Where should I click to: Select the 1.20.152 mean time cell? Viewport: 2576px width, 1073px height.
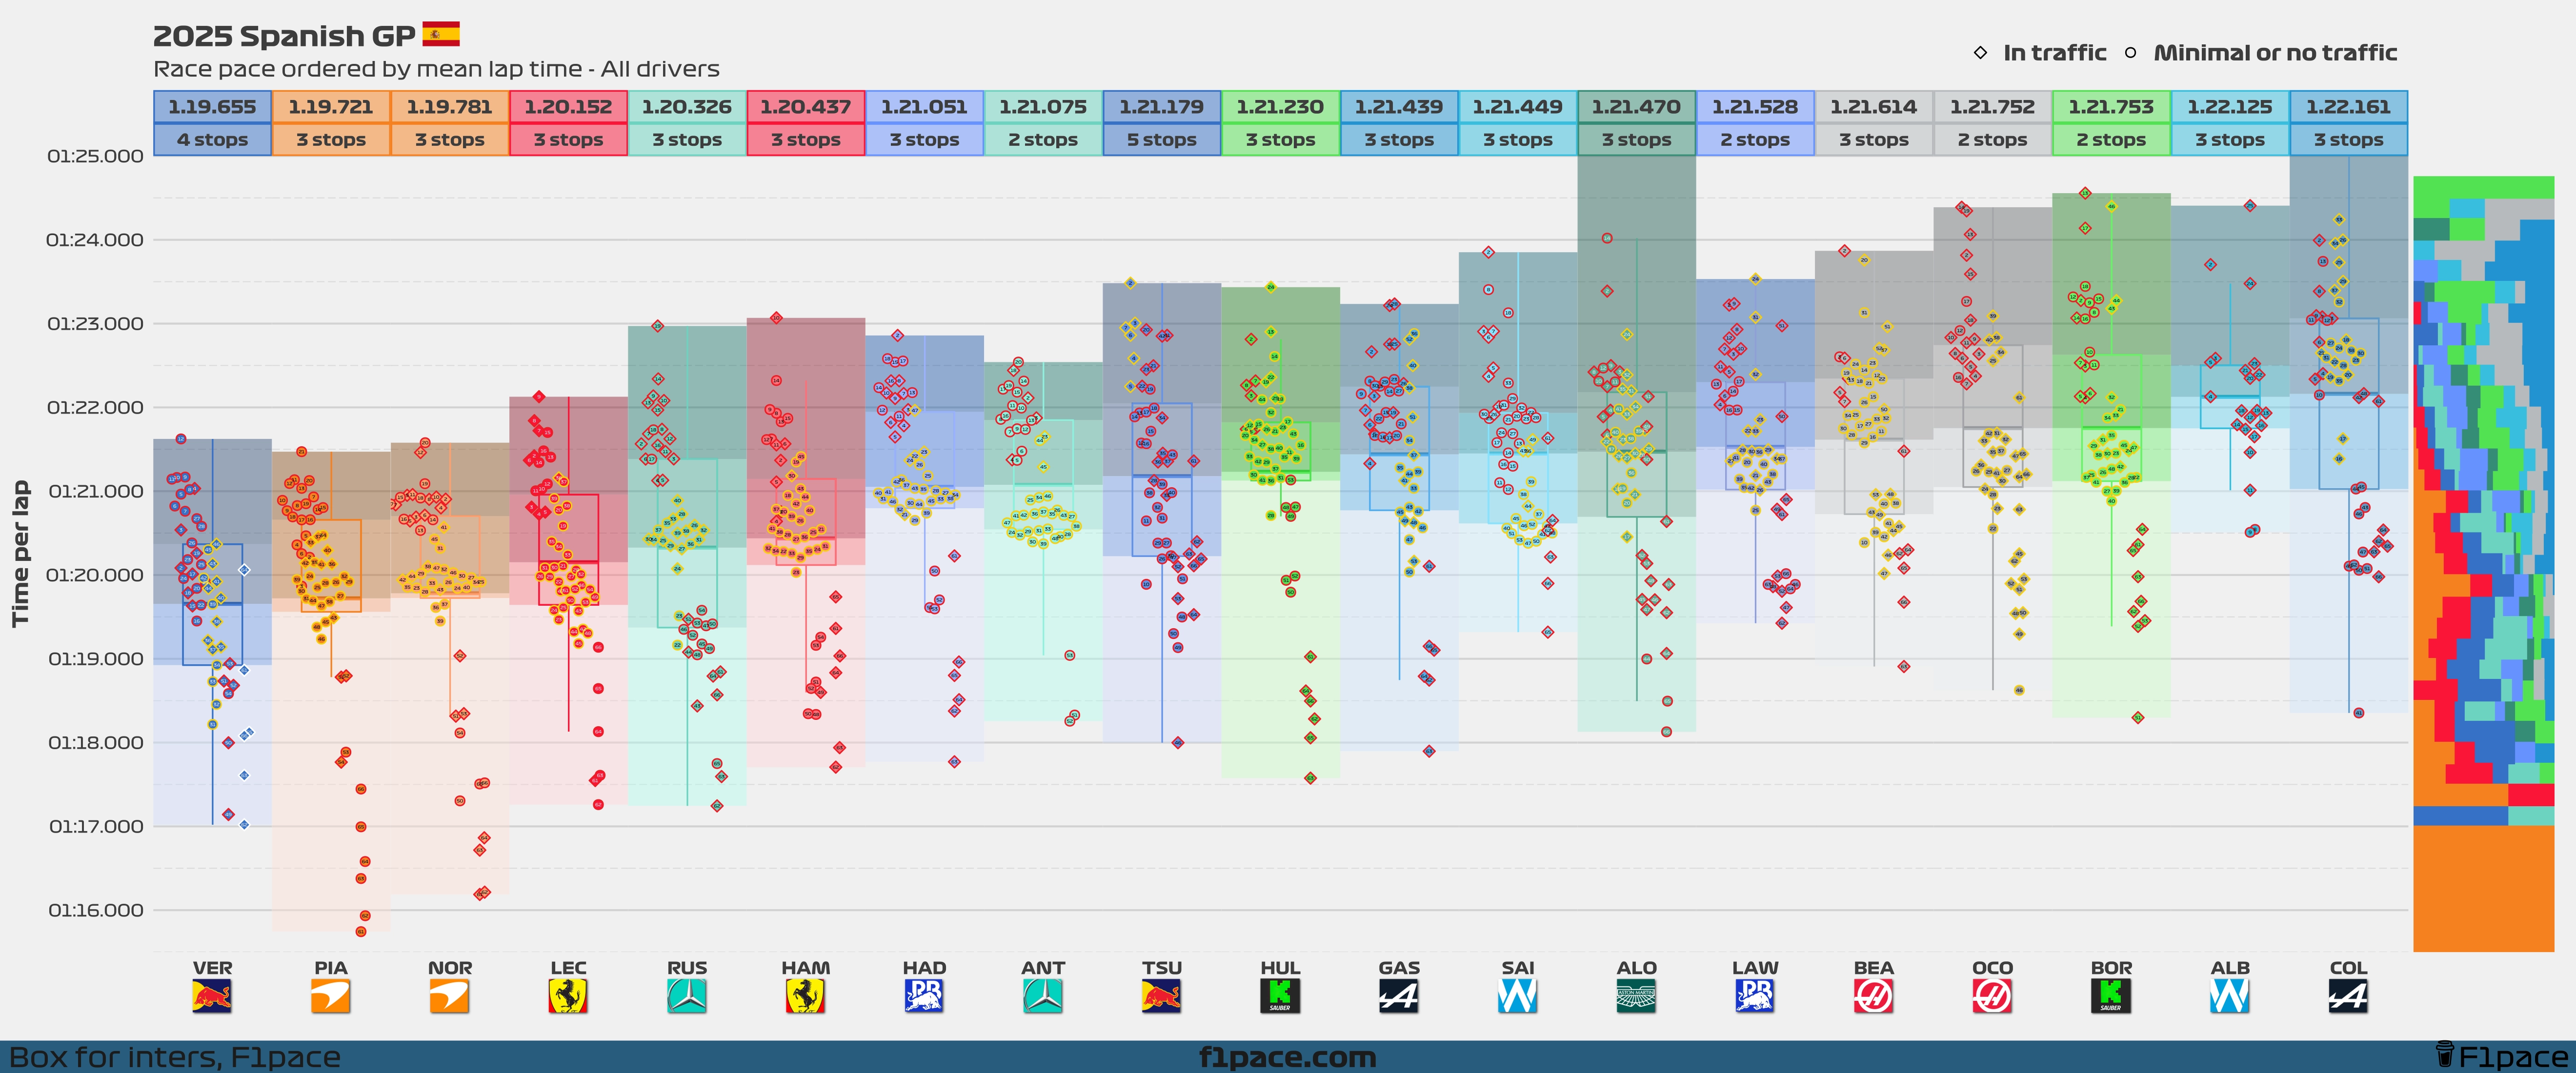click(568, 107)
